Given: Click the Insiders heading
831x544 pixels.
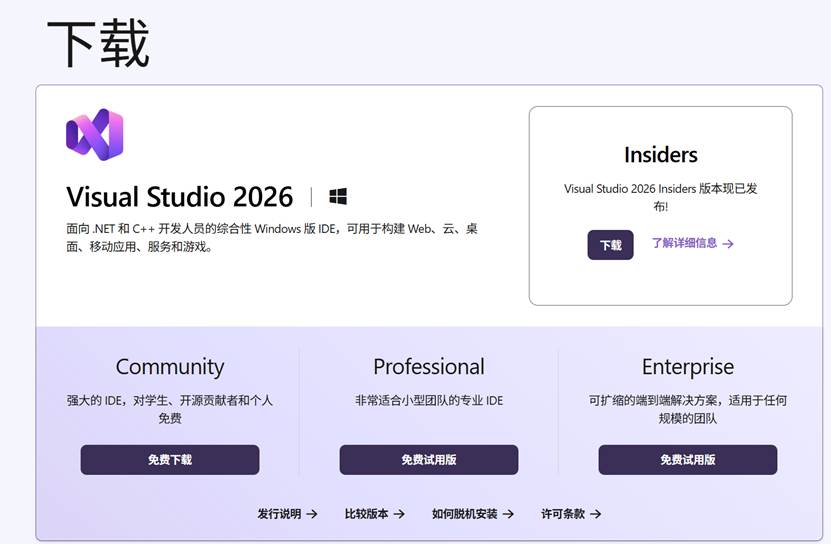Looking at the screenshot, I should click(x=661, y=155).
